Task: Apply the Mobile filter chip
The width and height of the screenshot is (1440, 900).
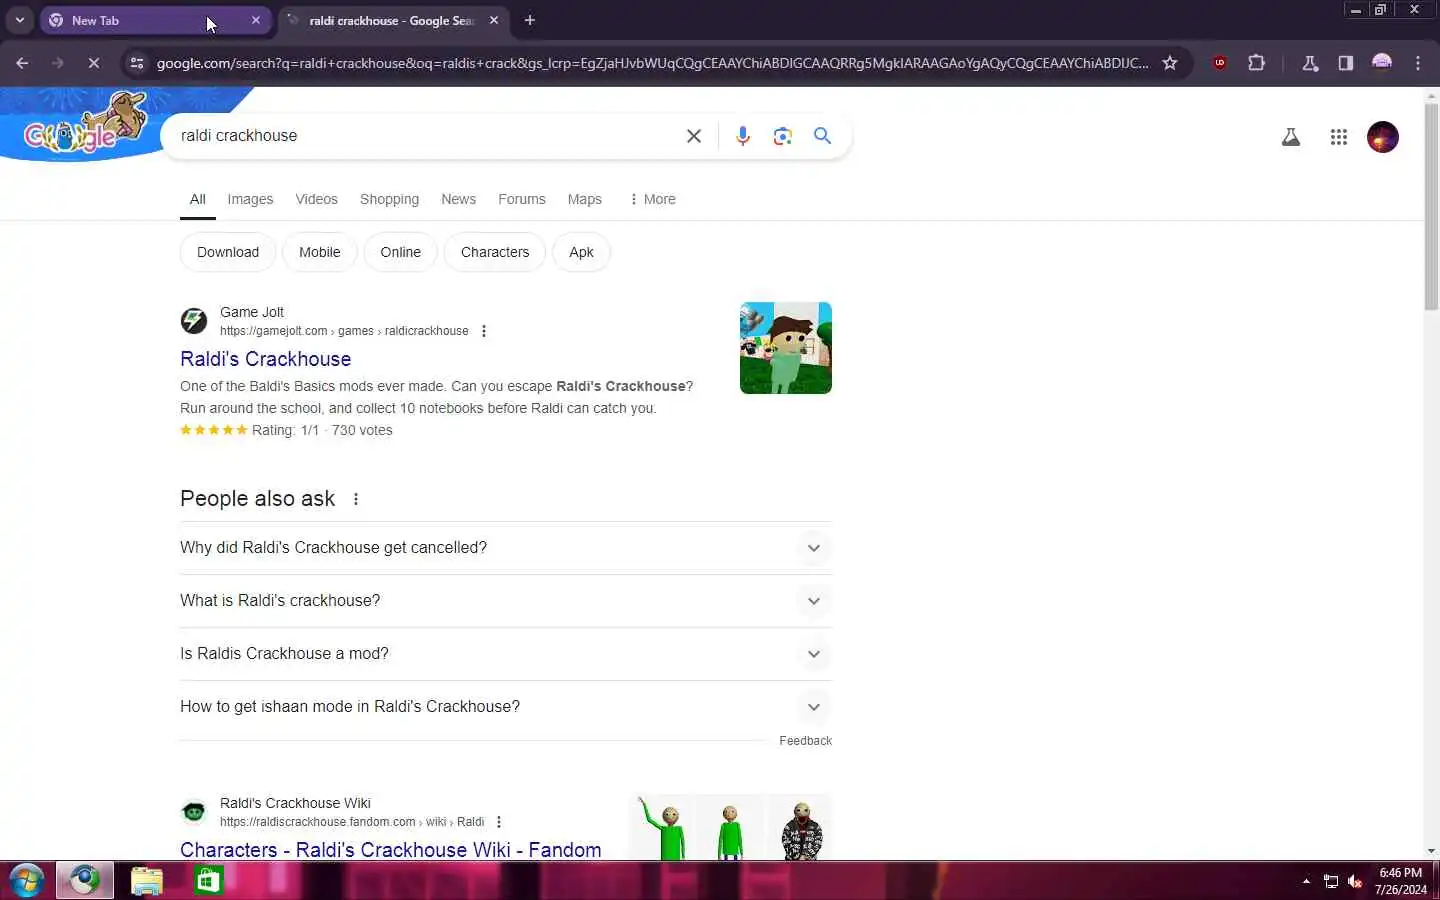Action: click(320, 252)
